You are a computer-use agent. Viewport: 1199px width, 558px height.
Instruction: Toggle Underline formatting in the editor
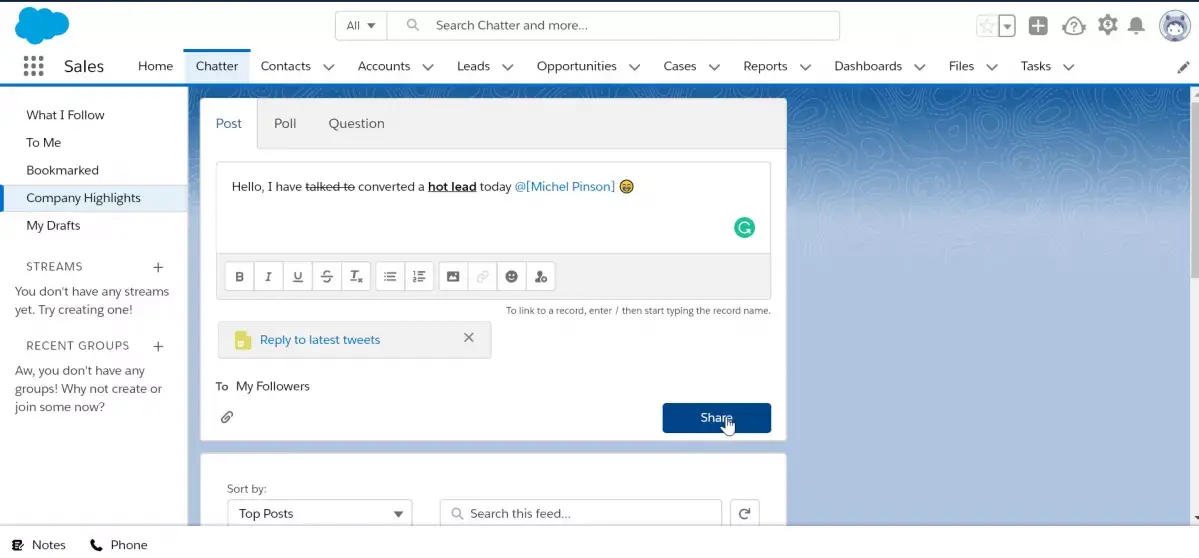[x=297, y=277]
